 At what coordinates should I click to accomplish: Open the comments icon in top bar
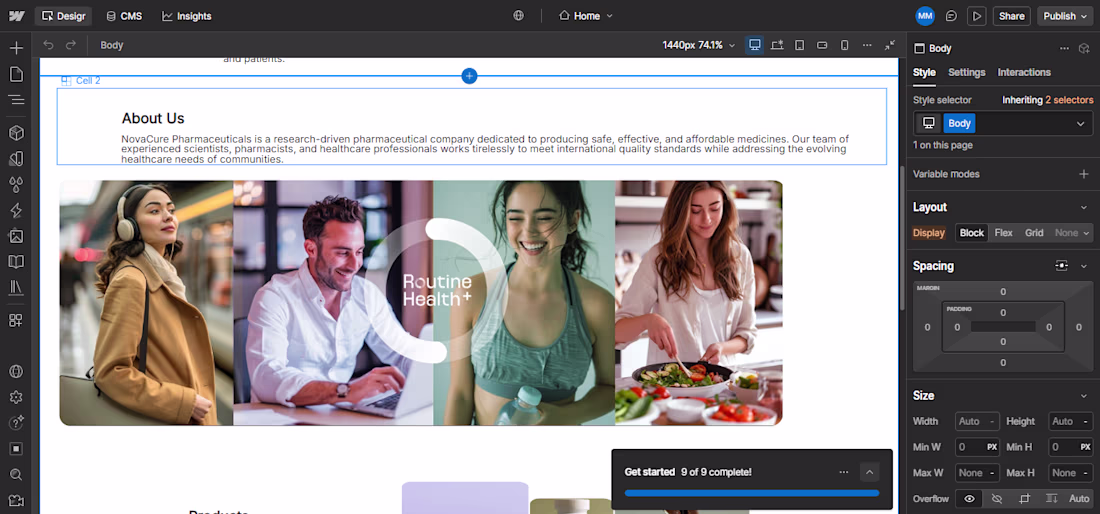coord(951,16)
